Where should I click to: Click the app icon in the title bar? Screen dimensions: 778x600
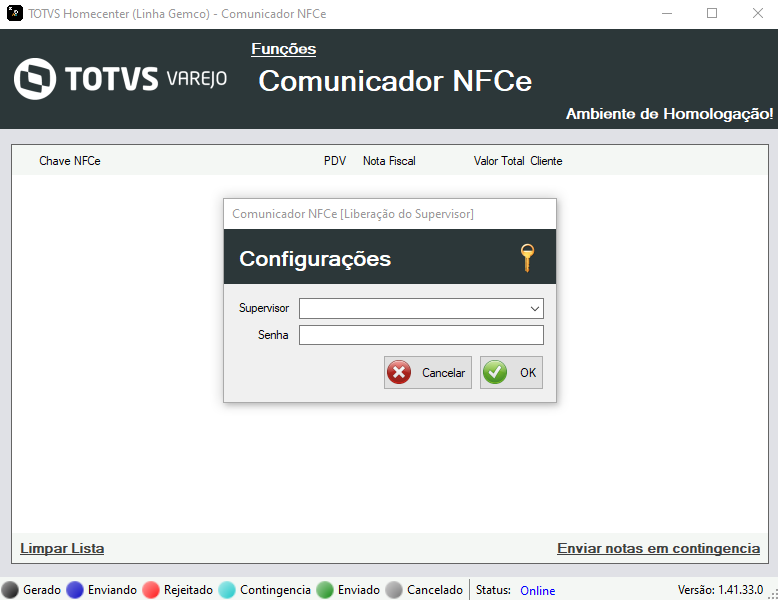click(x=14, y=13)
